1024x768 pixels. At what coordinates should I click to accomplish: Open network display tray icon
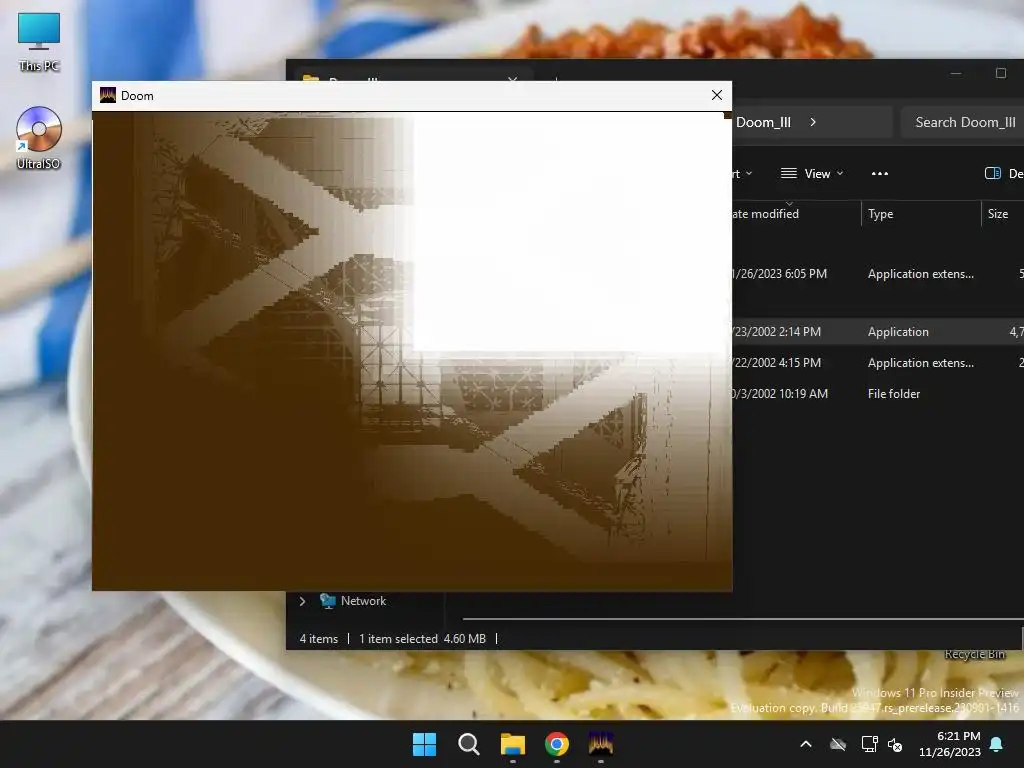tap(869, 744)
